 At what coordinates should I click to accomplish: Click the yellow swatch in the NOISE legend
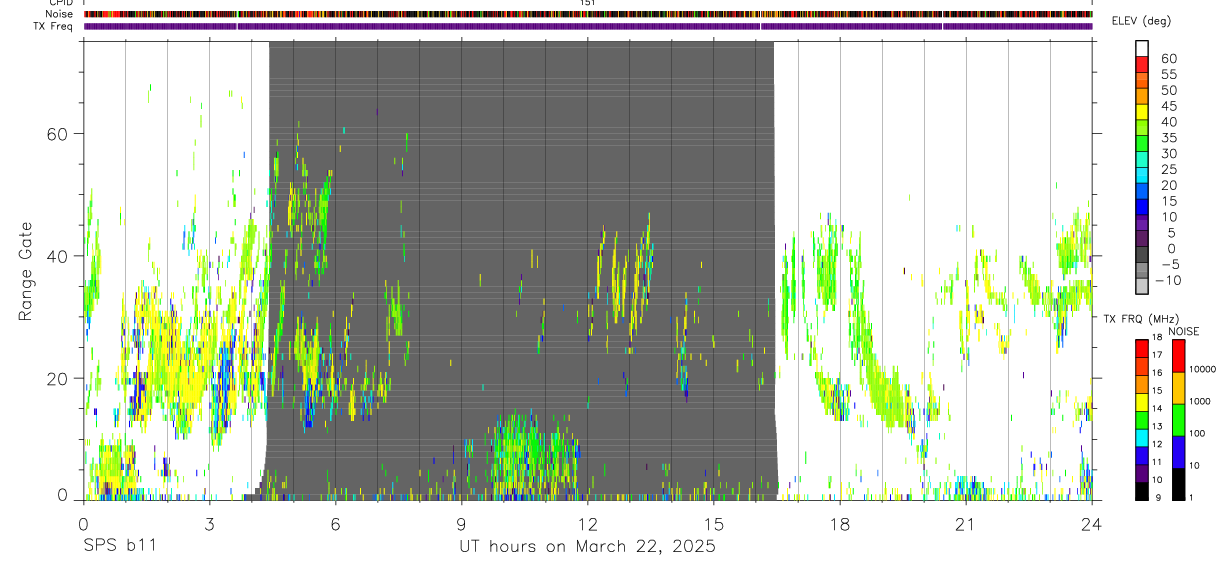pos(1177,387)
